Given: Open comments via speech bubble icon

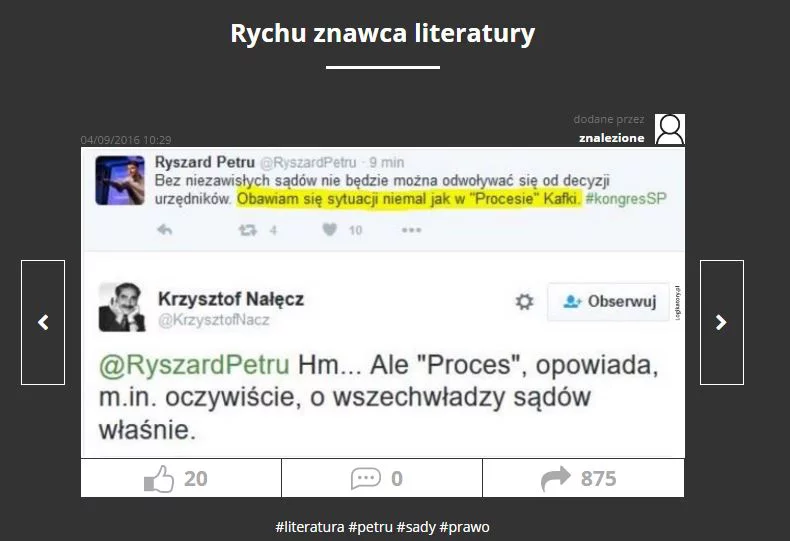Looking at the screenshot, I should tap(366, 479).
